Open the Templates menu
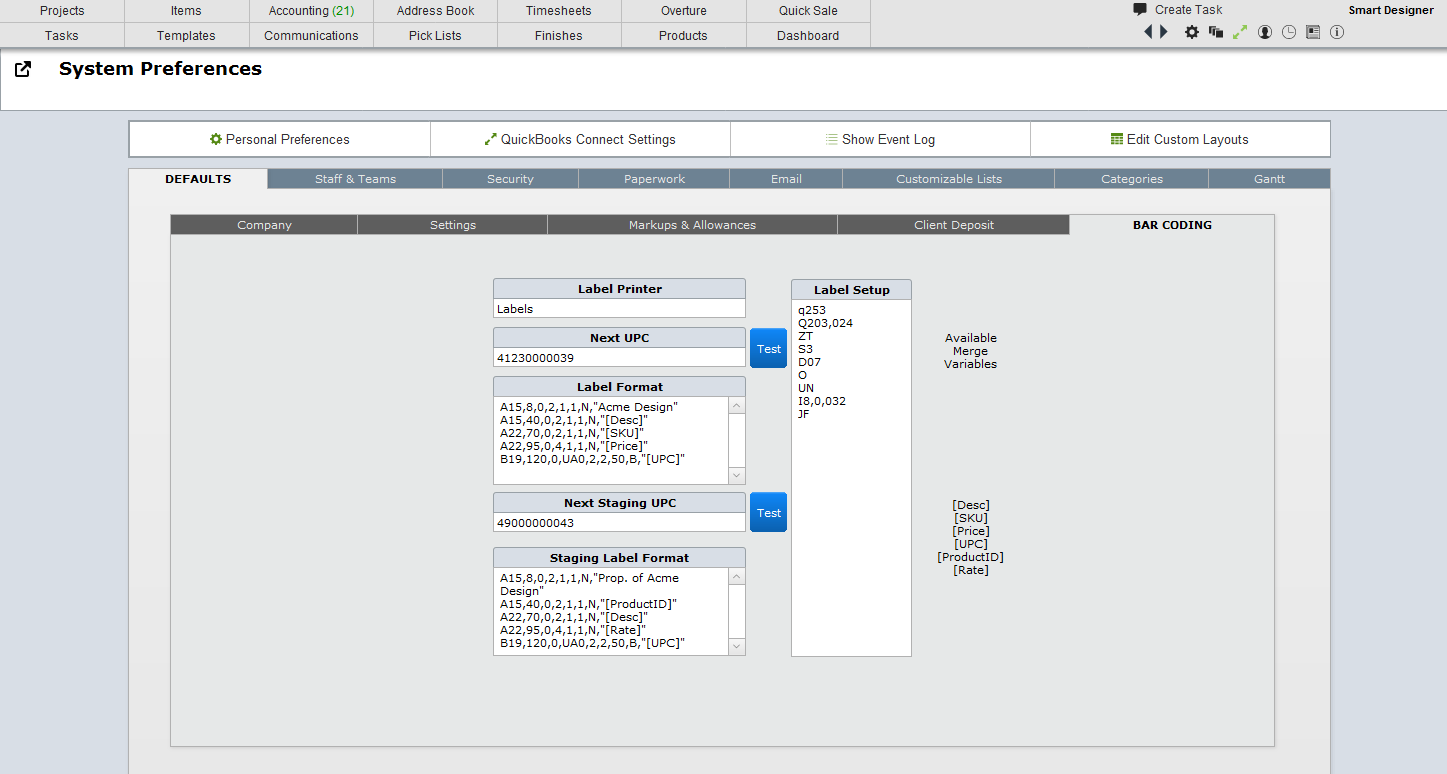 coord(186,35)
